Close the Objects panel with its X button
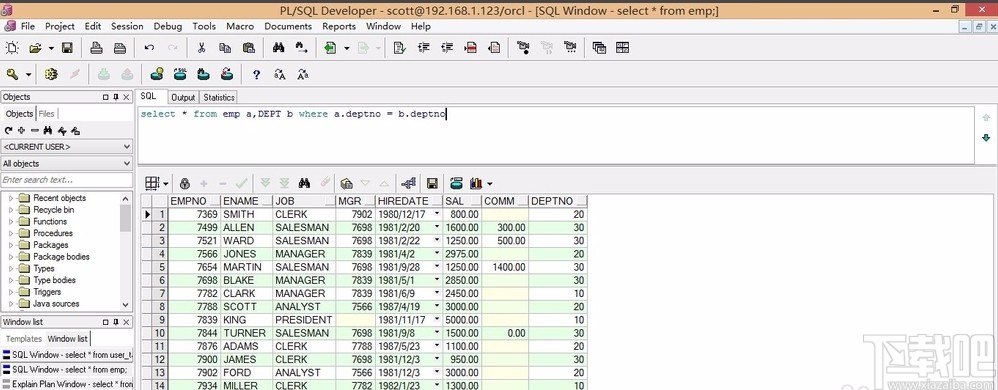Screen dimensions: 998x390 pos(127,97)
